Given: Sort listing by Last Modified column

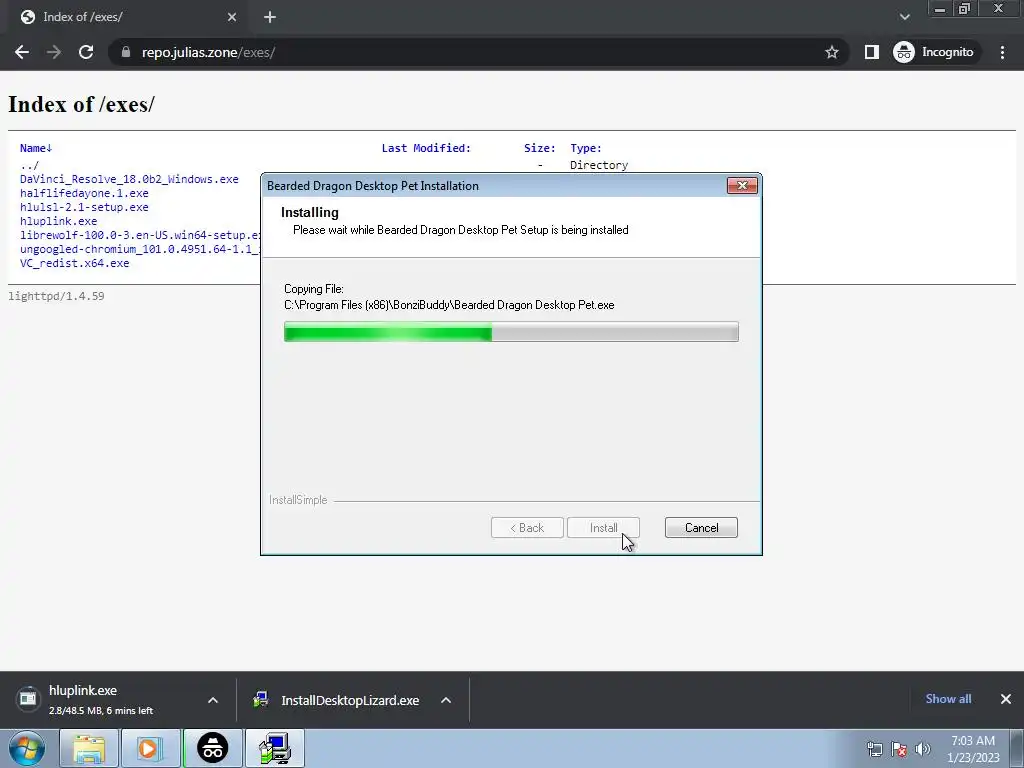Looking at the screenshot, I should coord(426,148).
